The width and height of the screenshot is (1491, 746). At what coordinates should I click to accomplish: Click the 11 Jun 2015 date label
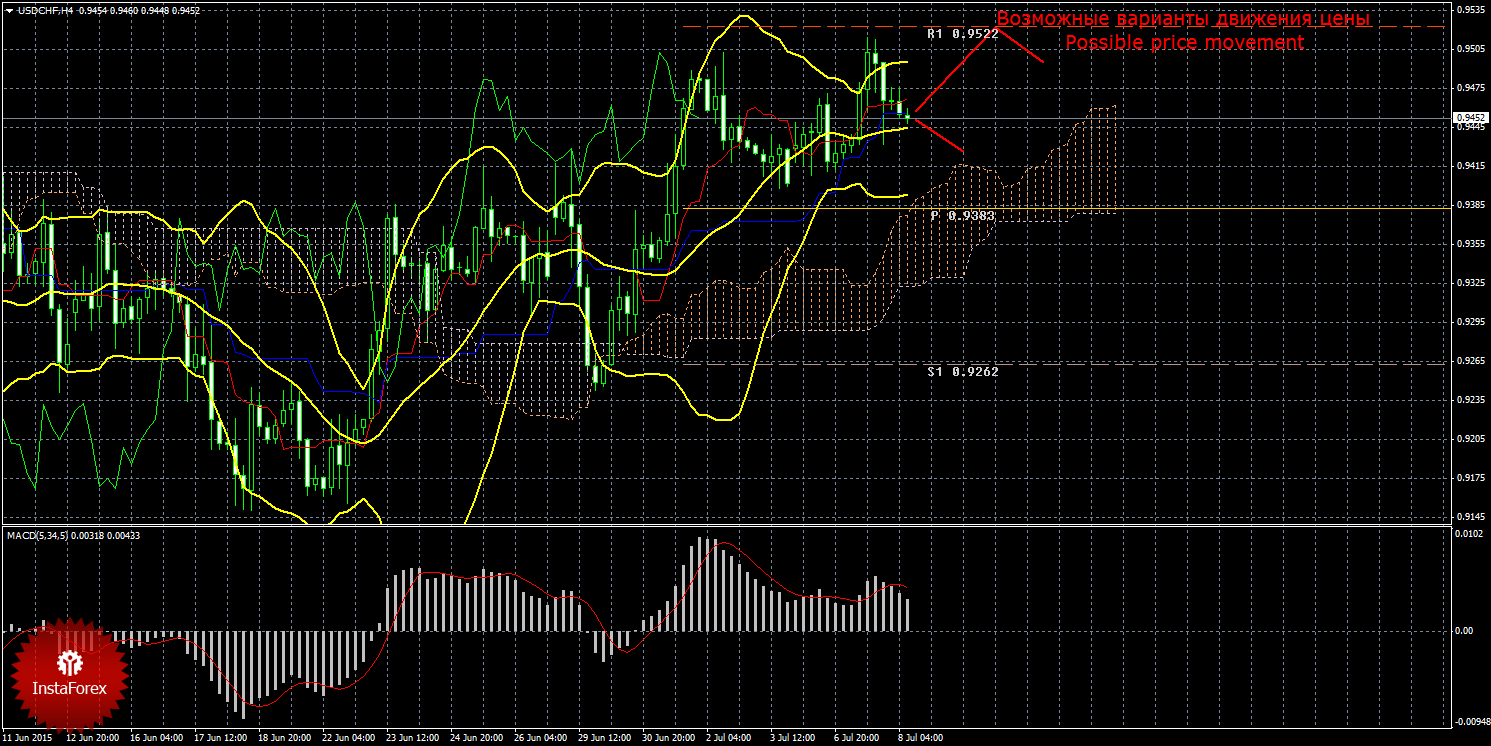[x=29, y=738]
